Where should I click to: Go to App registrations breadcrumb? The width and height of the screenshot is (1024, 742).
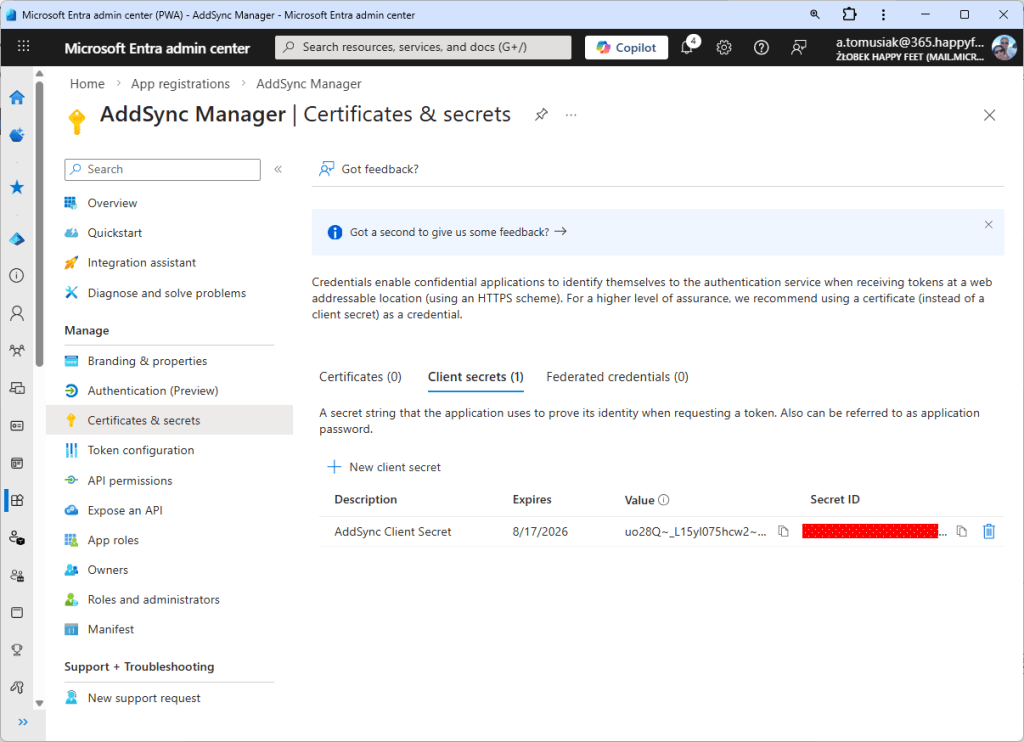pyautogui.click(x=180, y=84)
